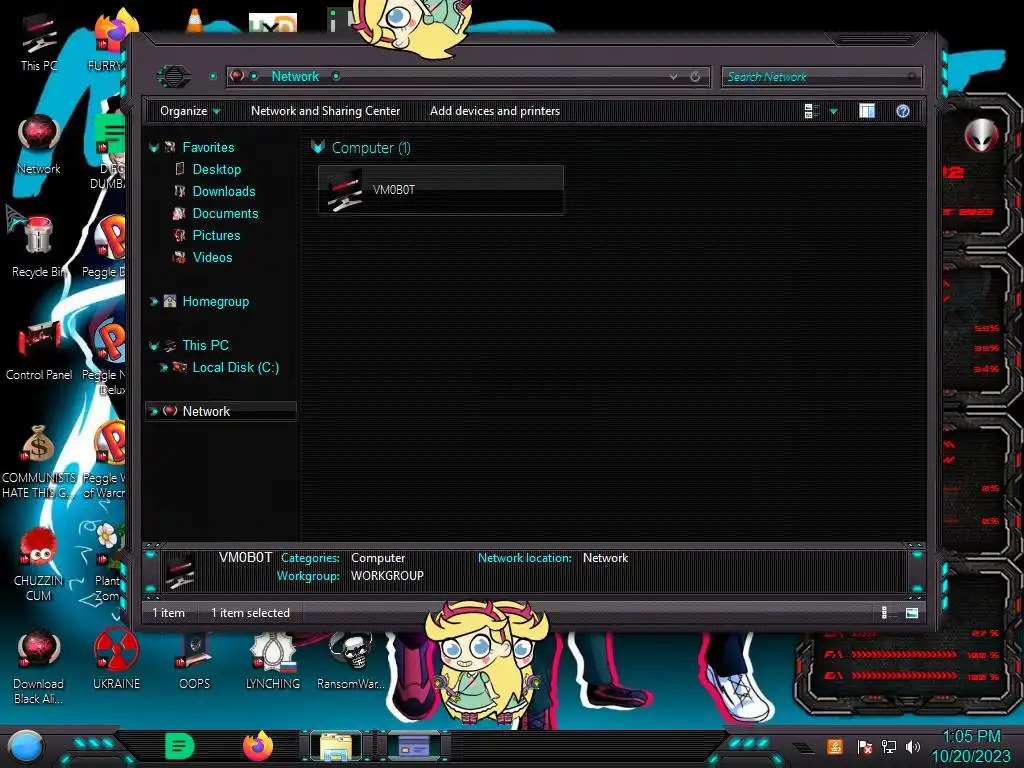This screenshot has height=768, width=1024.
Task: Click the Start orb on the taskbar
Action: pyautogui.click(x=26, y=747)
